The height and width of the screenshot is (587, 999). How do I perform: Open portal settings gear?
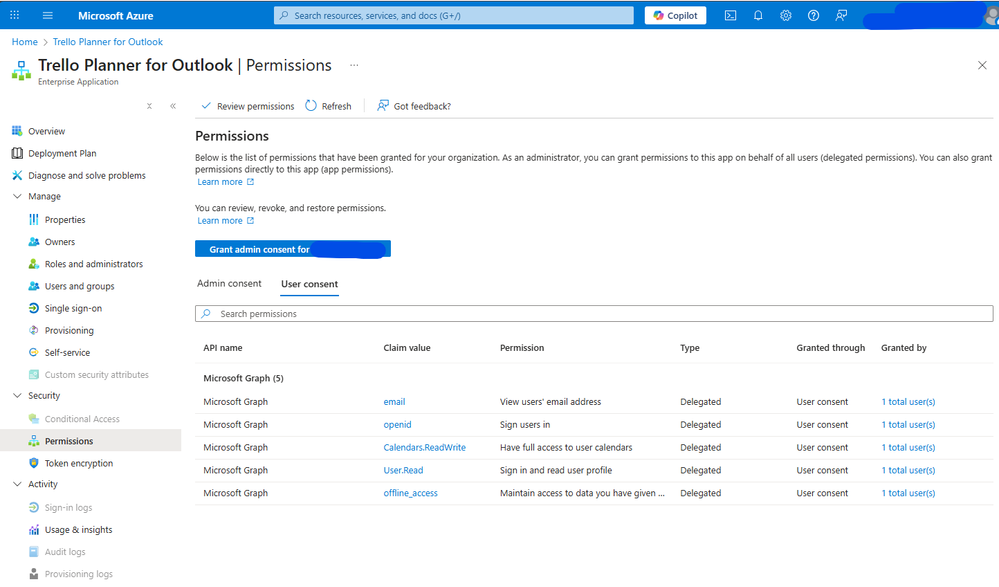[786, 15]
